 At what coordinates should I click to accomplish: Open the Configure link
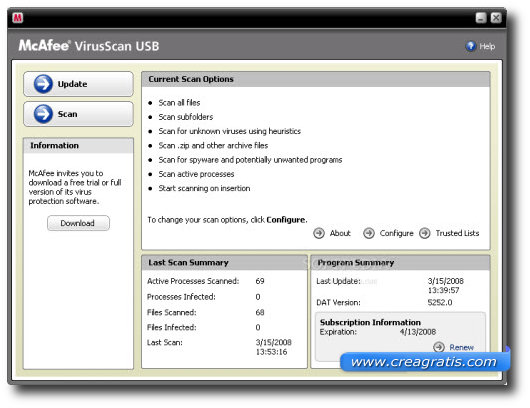pos(396,233)
